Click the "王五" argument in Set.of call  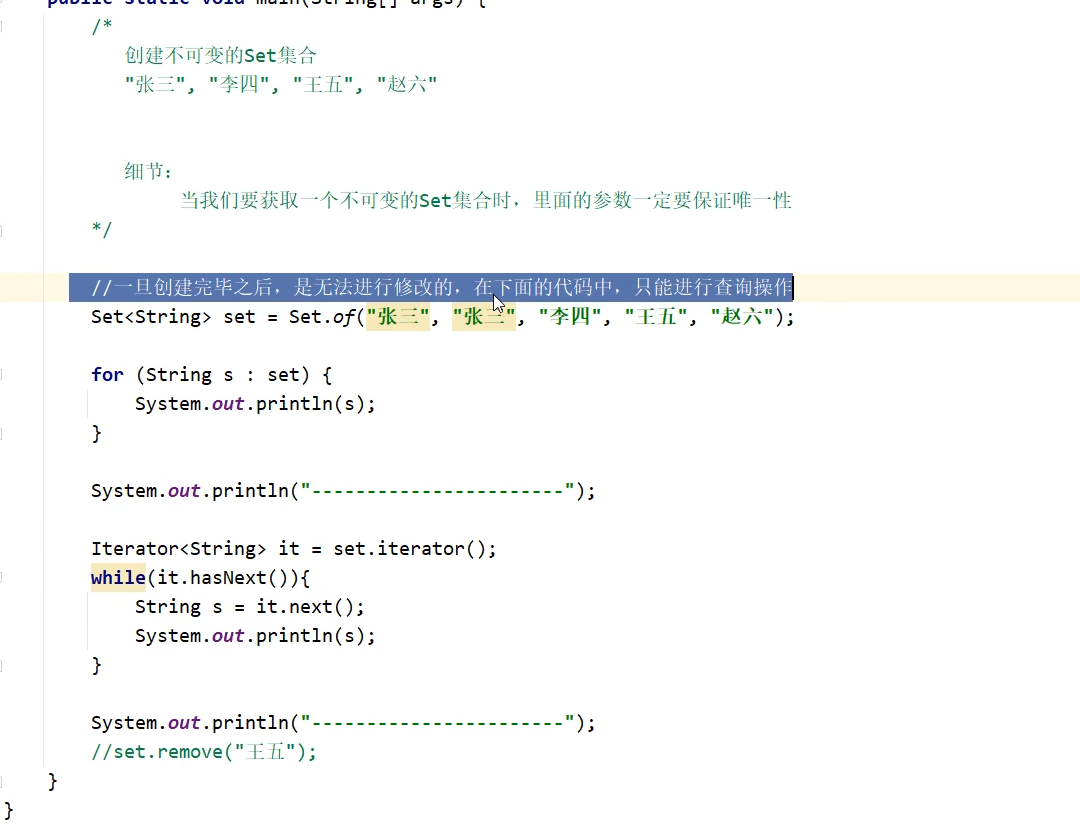point(656,317)
